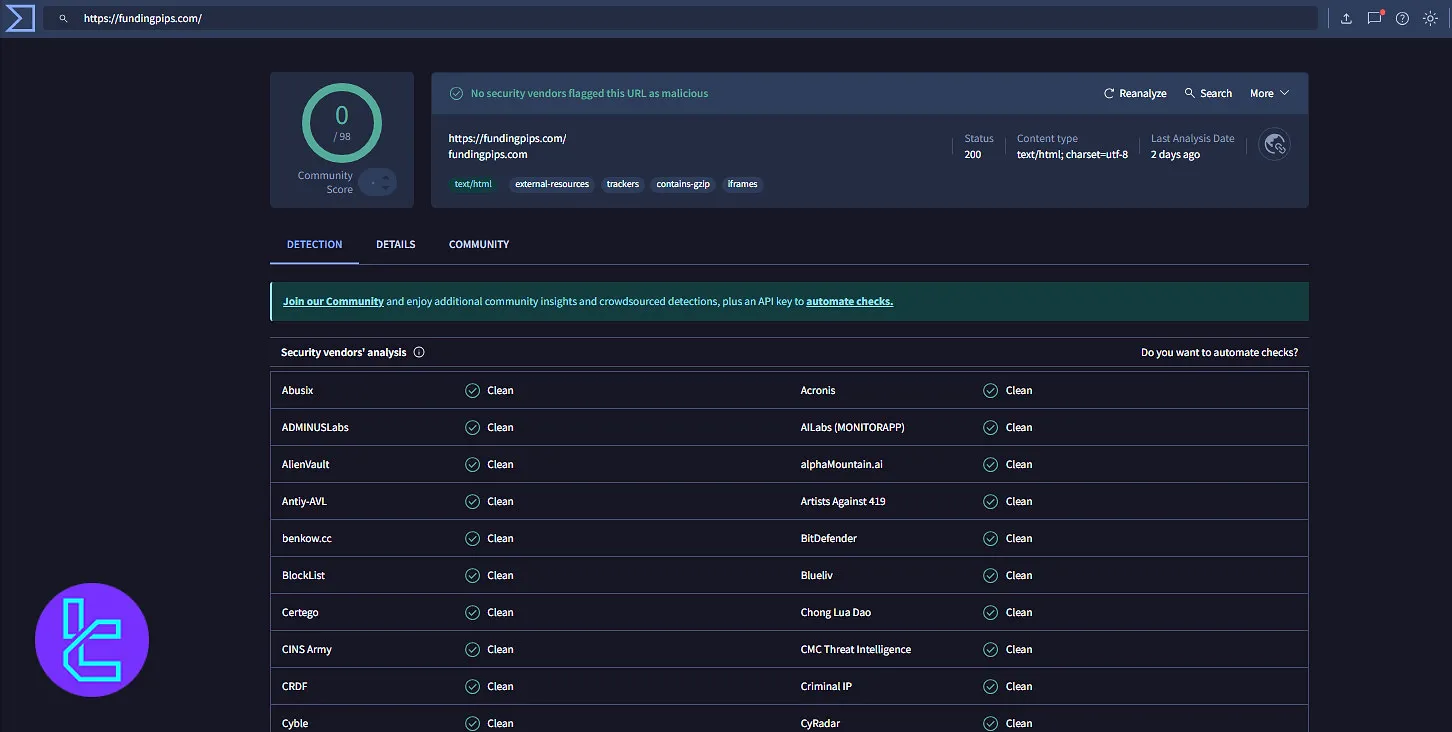Click the search magnifier in the address bar
The width and height of the screenshot is (1452, 732).
pyautogui.click(x=62, y=17)
